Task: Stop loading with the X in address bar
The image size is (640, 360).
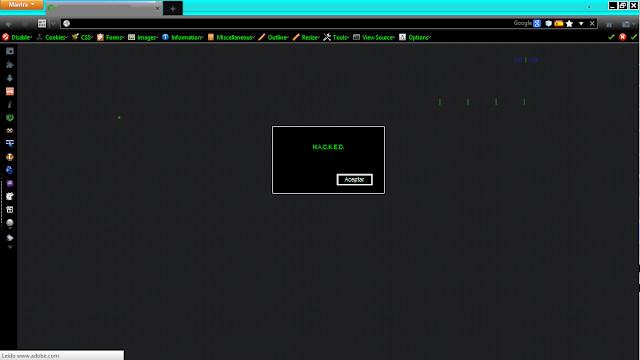Action: [592, 24]
